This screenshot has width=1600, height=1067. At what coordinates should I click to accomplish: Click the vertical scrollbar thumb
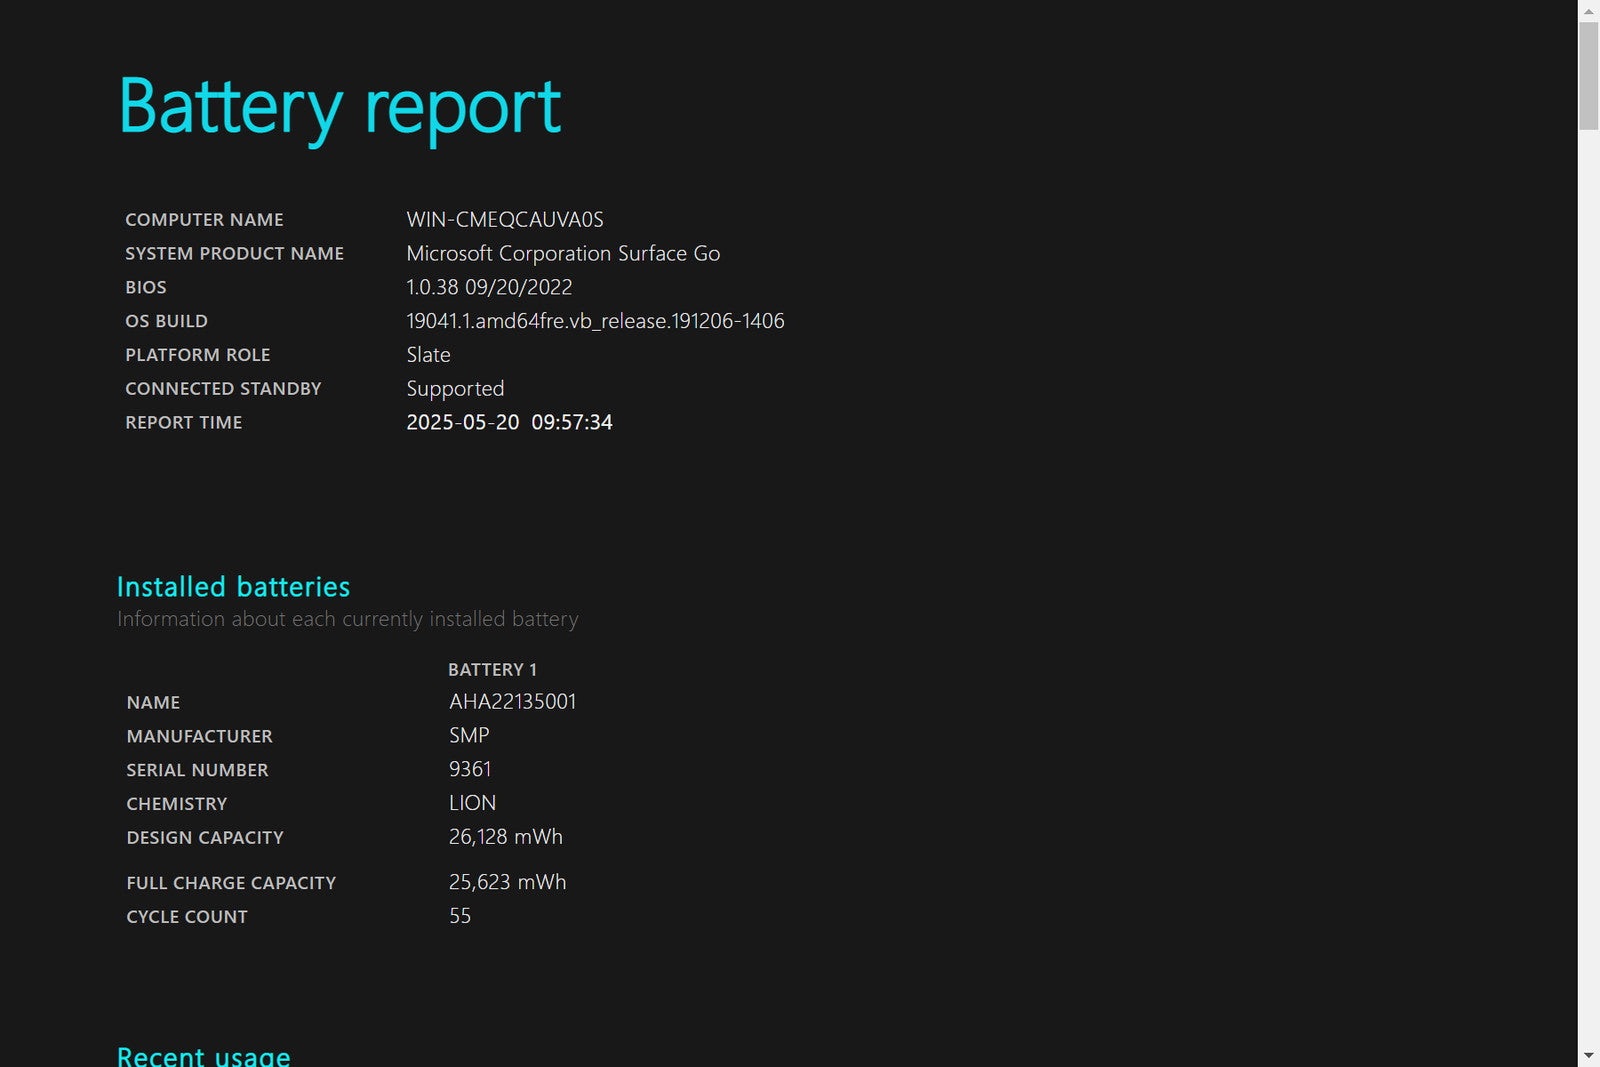click(x=1589, y=75)
